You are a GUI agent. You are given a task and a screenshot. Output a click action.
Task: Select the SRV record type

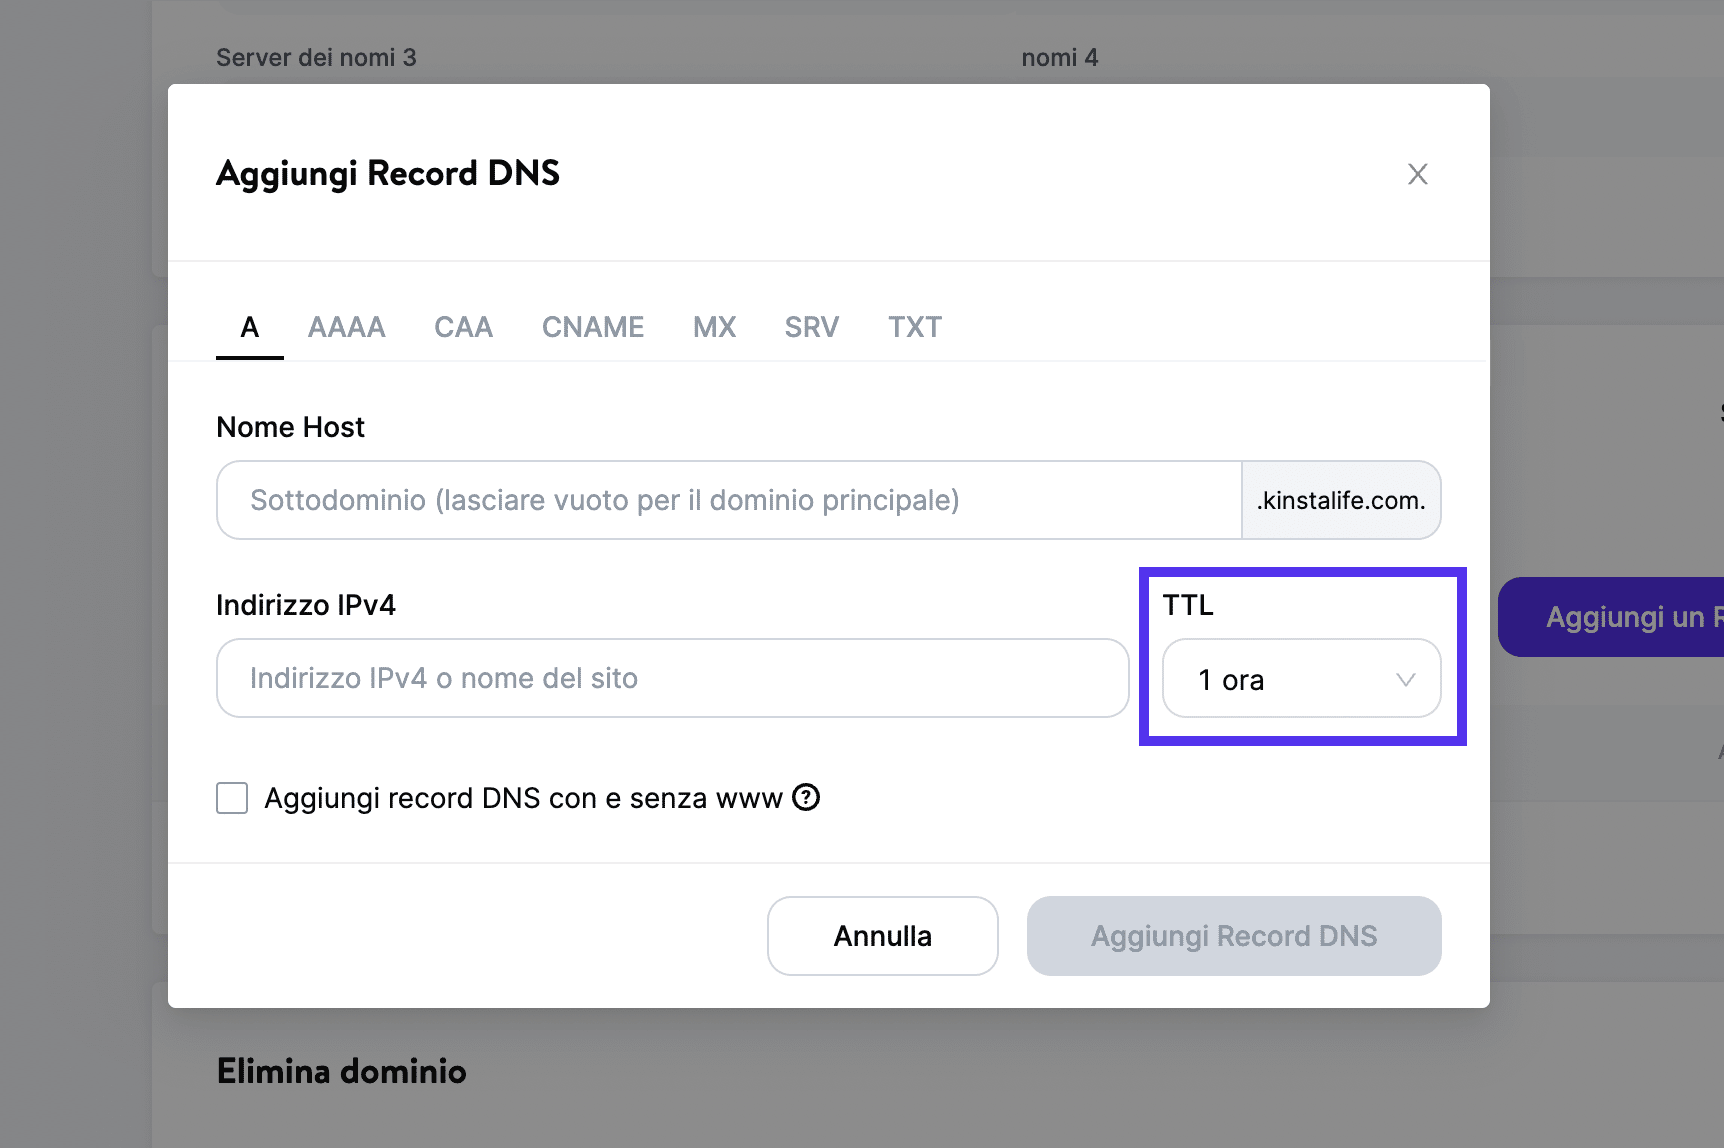pos(810,327)
